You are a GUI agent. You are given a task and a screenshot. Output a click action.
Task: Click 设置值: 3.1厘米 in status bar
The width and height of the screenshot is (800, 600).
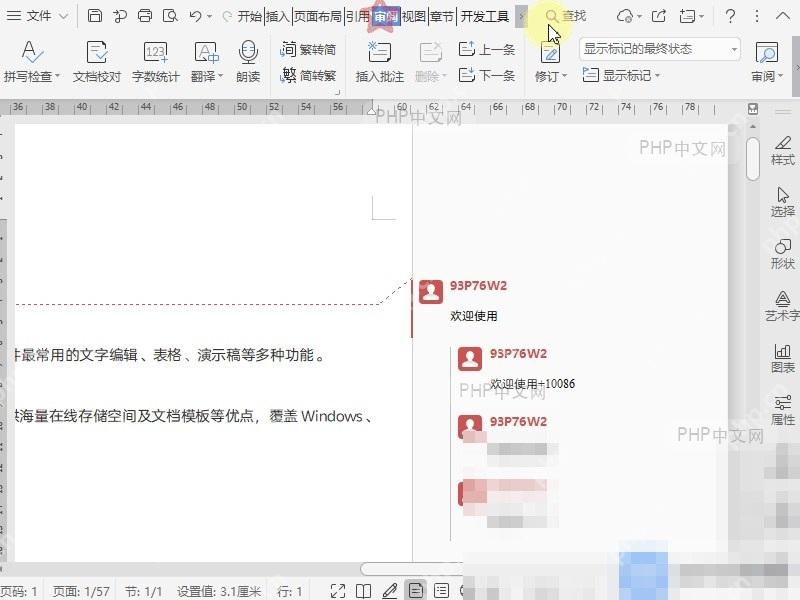click(x=219, y=591)
